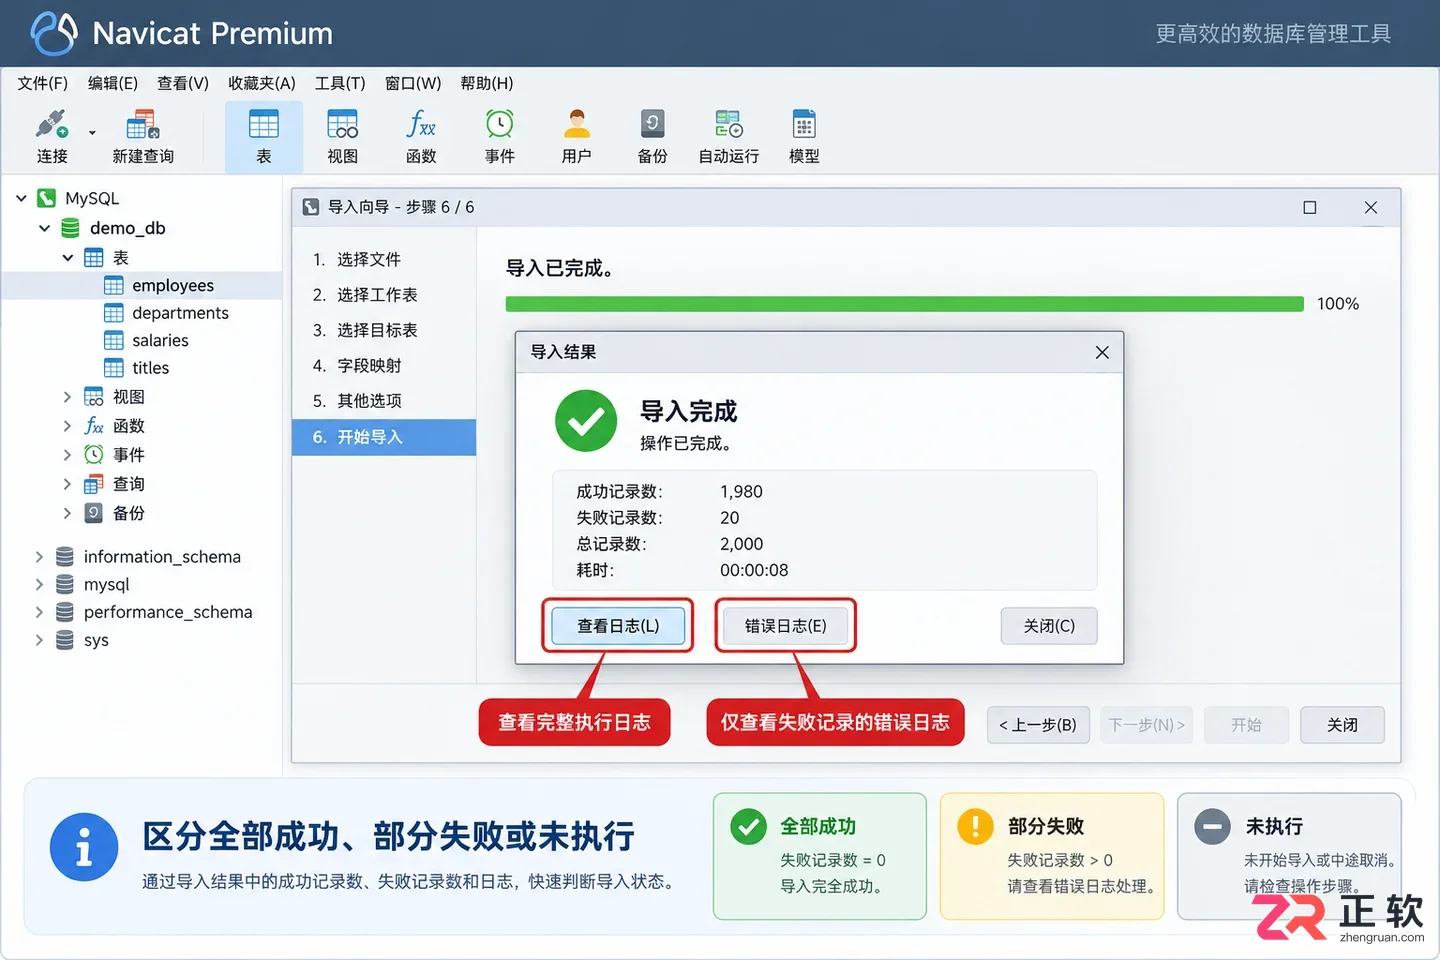
Task: Click the 导入向导 title bar icon
Action: tap(311, 207)
